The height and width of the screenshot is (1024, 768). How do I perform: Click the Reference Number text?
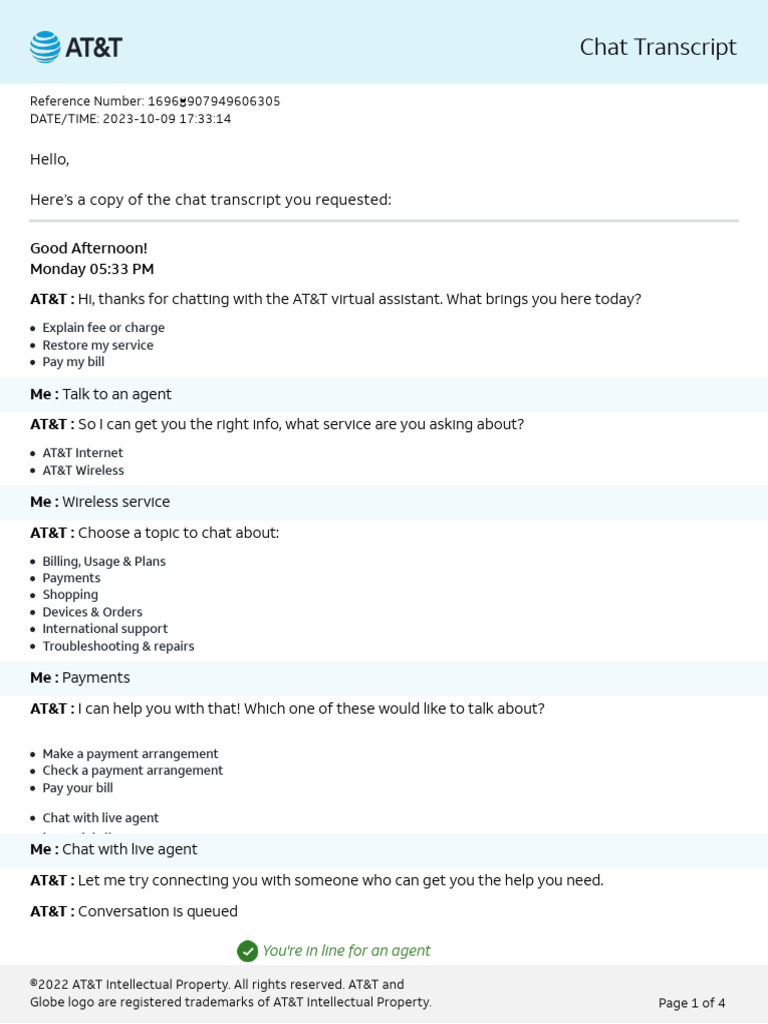click(x=155, y=101)
